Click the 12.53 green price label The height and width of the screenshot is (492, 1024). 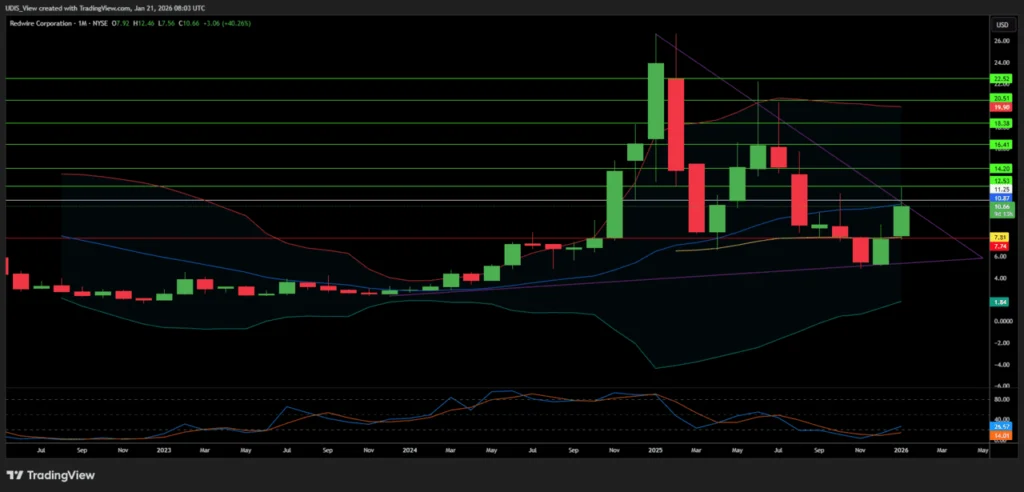[1001, 180]
